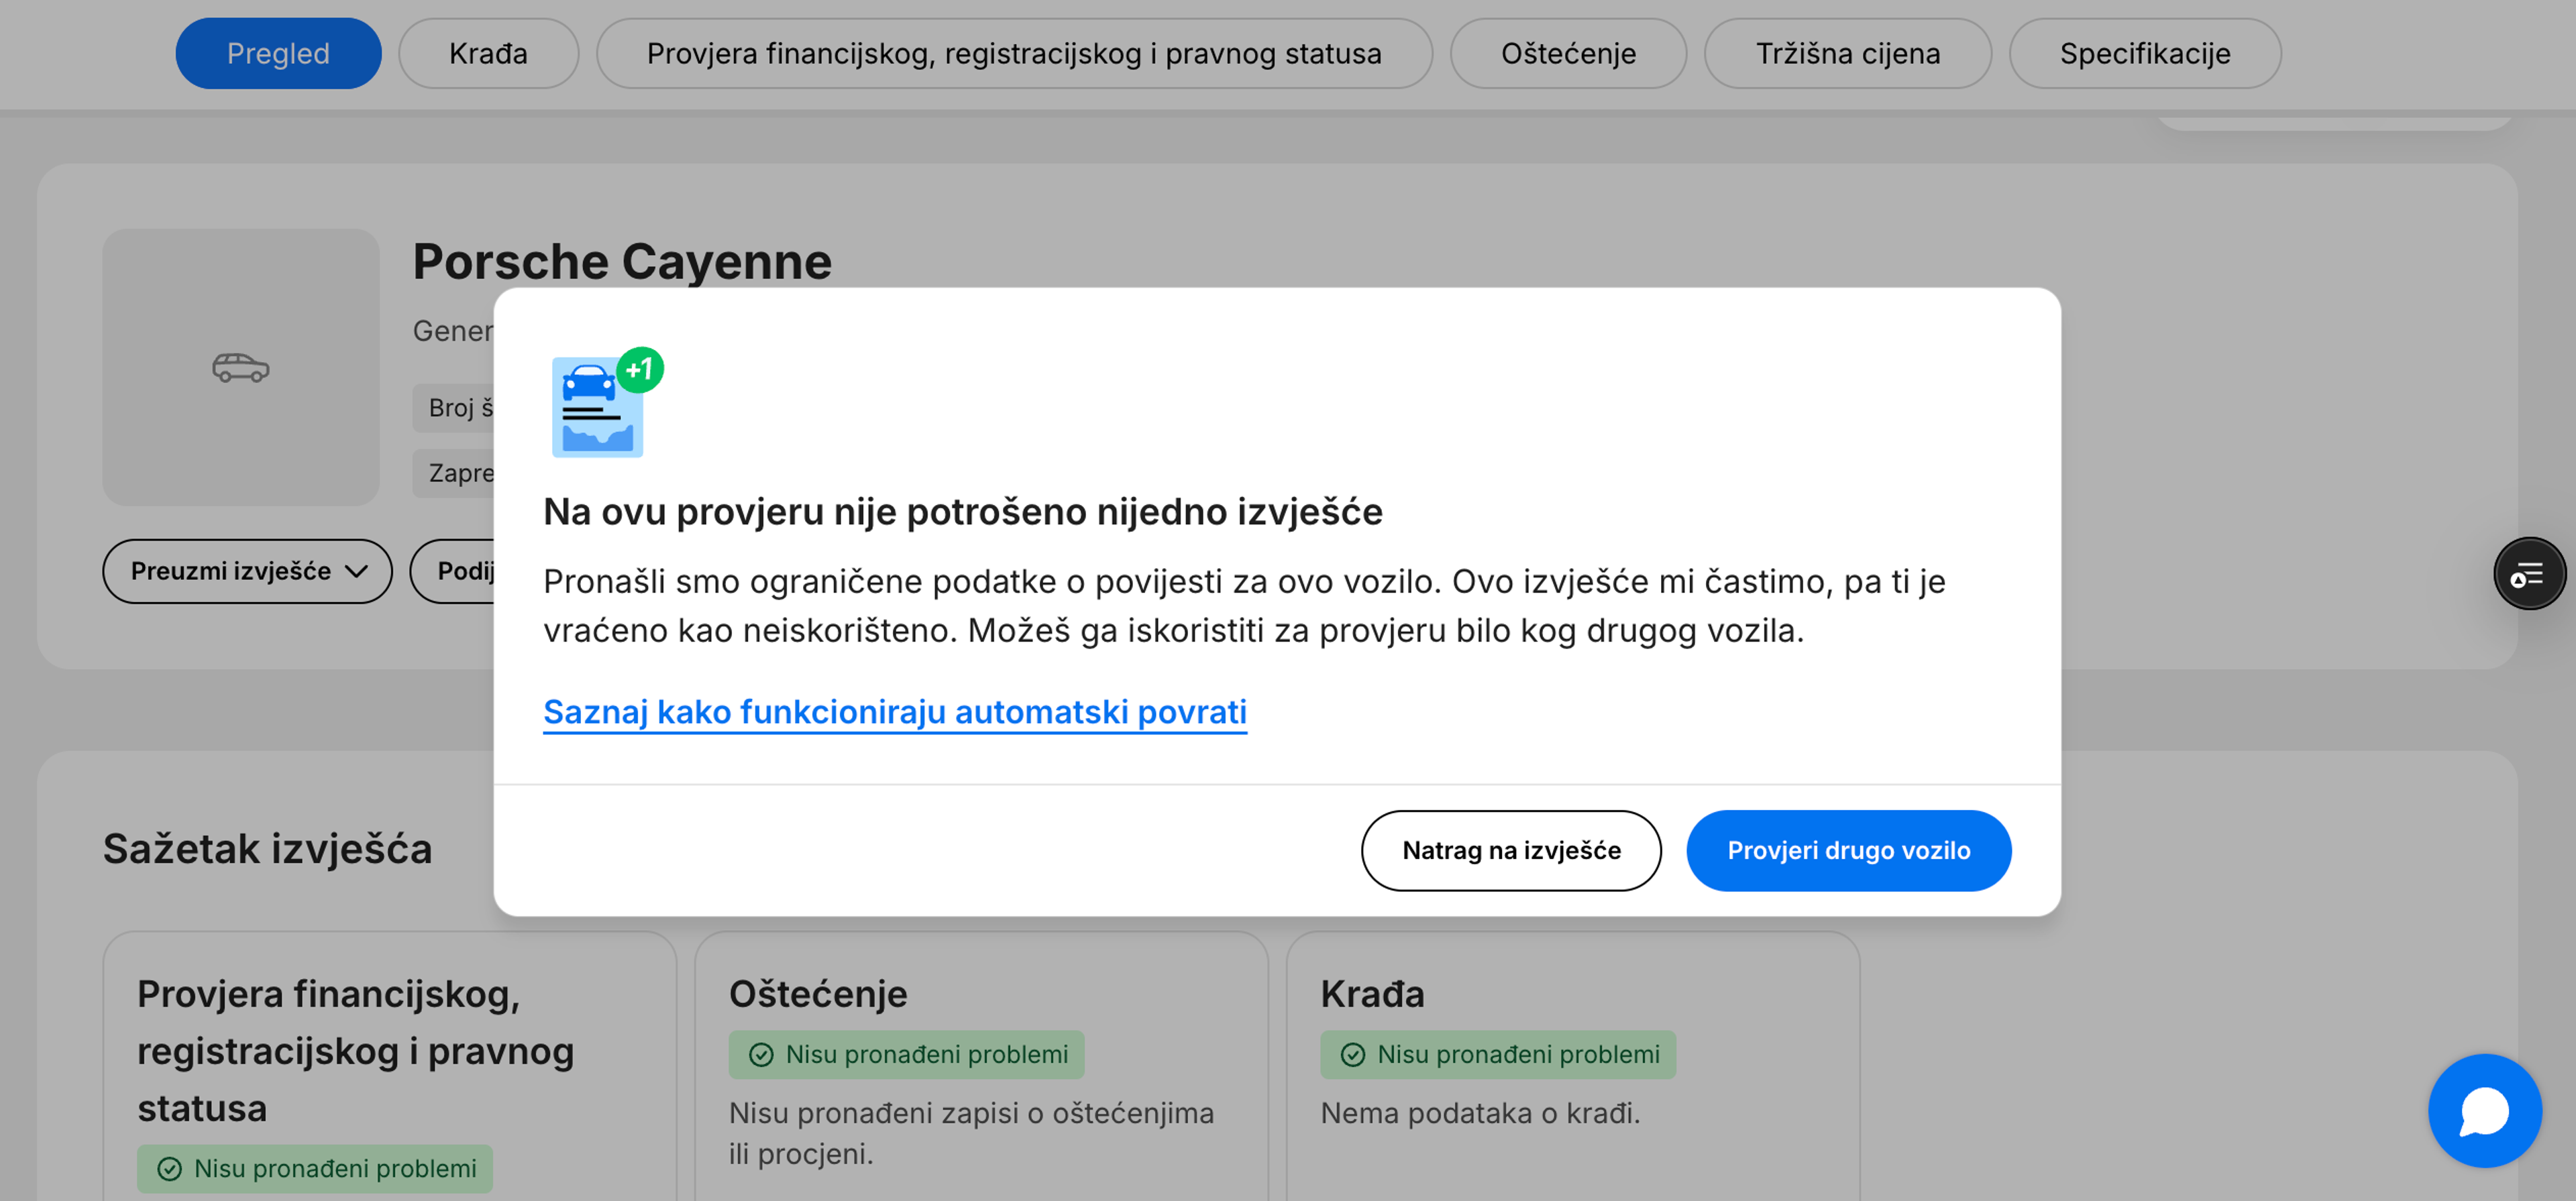Open the Krađa summary card title
Image resolution: width=2576 pixels, height=1201 pixels.
1372,994
